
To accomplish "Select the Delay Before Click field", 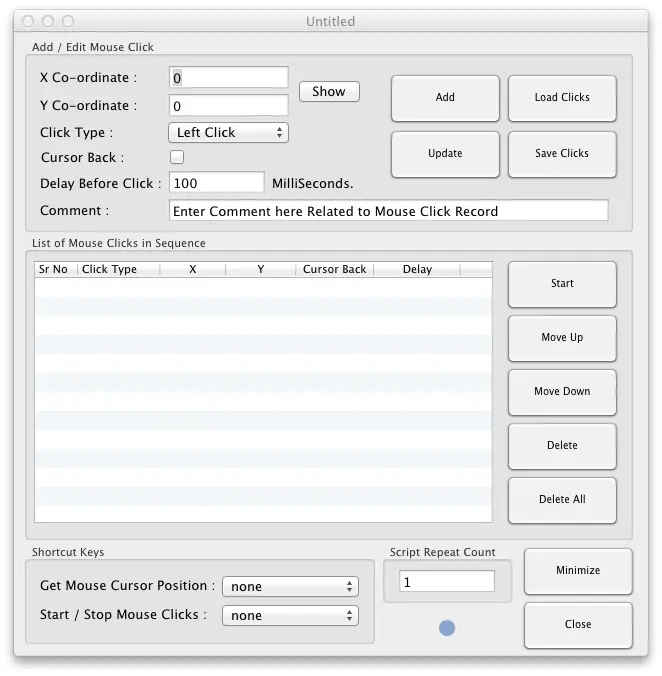I will coord(217,183).
